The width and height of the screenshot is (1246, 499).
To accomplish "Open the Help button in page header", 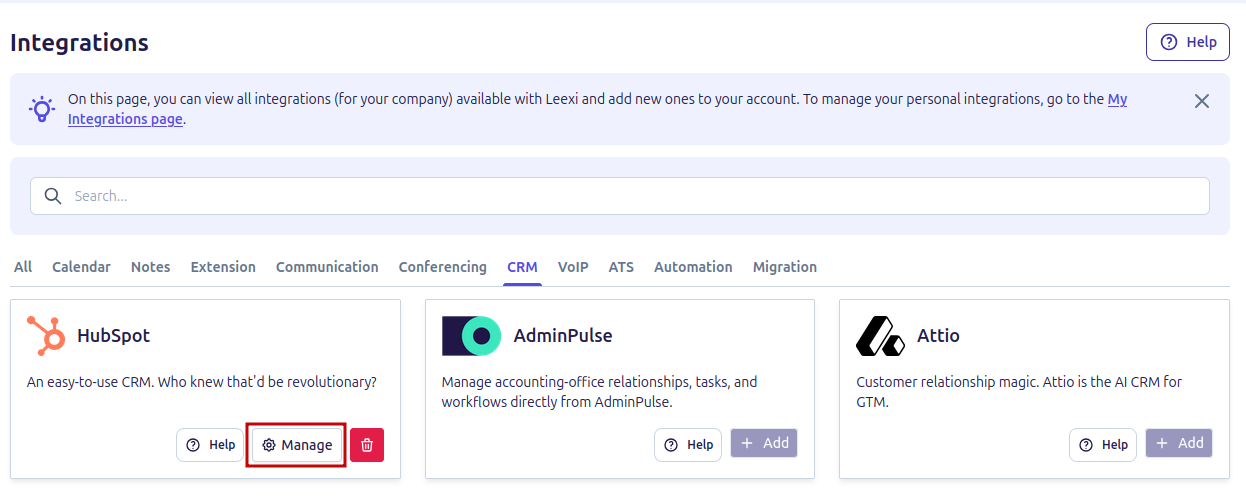I will click(x=1187, y=42).
